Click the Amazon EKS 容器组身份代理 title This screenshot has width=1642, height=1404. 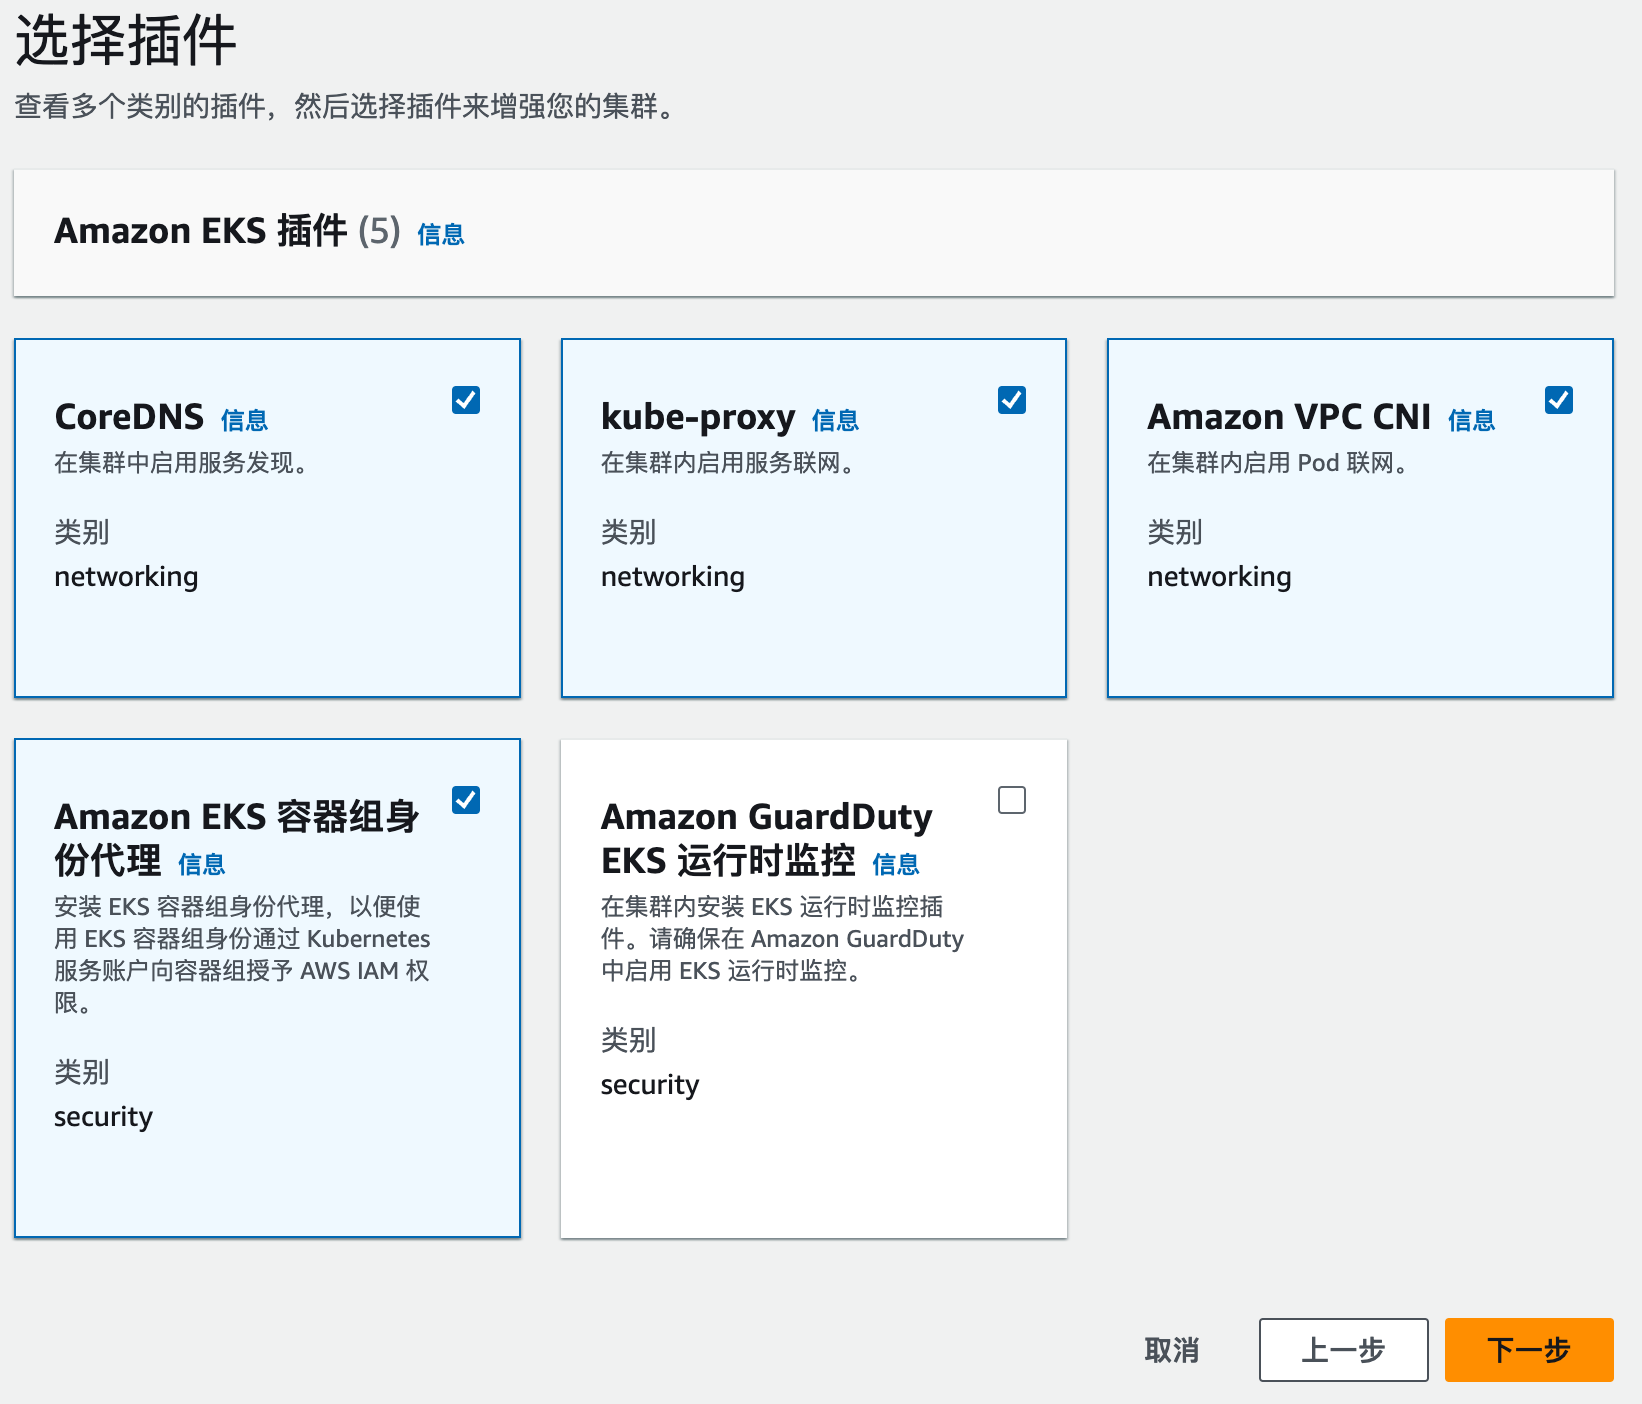(236, 838)
